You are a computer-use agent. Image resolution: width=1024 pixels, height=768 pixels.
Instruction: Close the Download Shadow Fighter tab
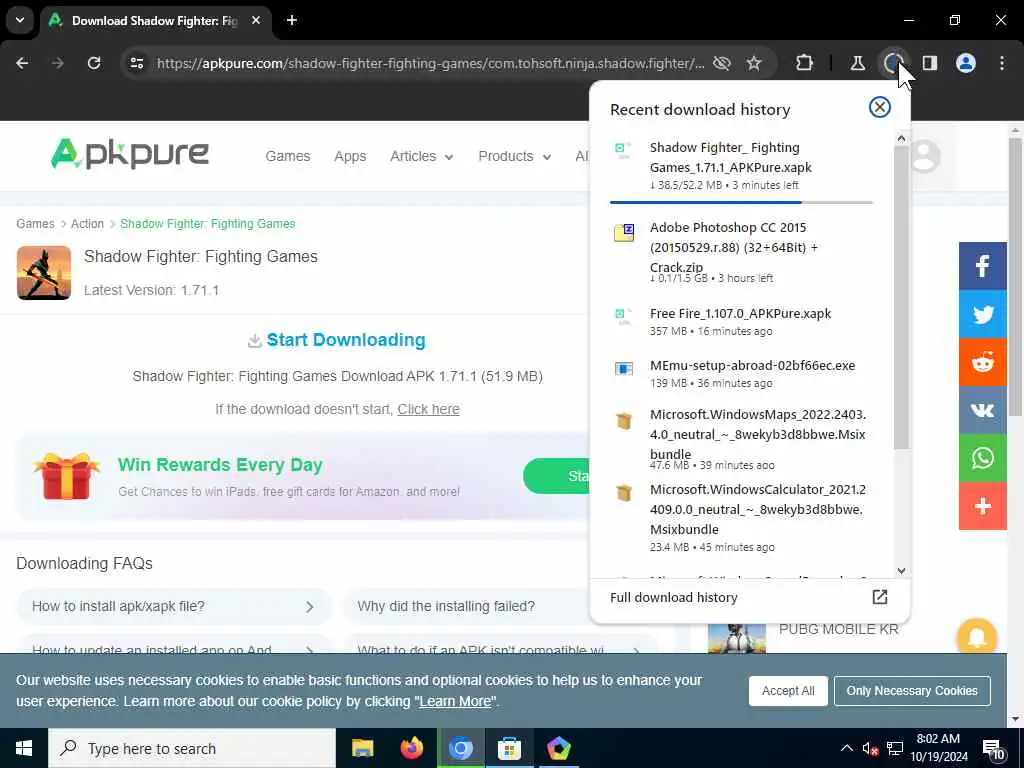tap(256, 20)
